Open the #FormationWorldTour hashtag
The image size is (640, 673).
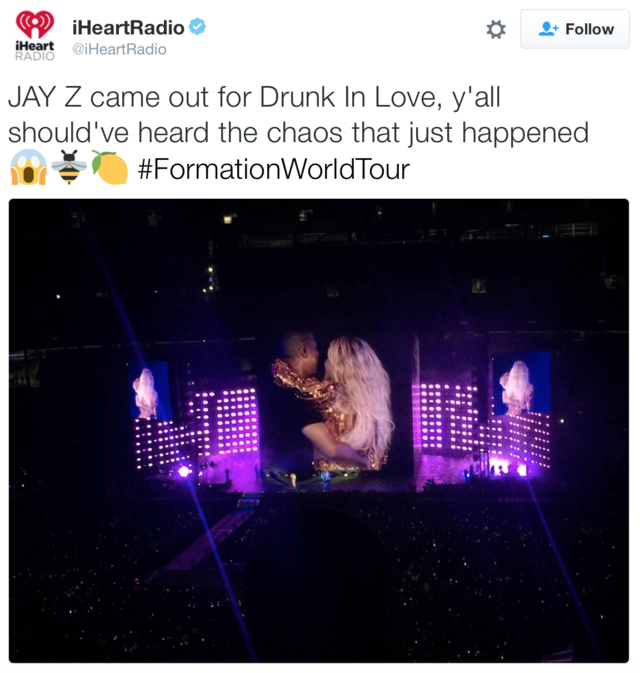[273, 169]
